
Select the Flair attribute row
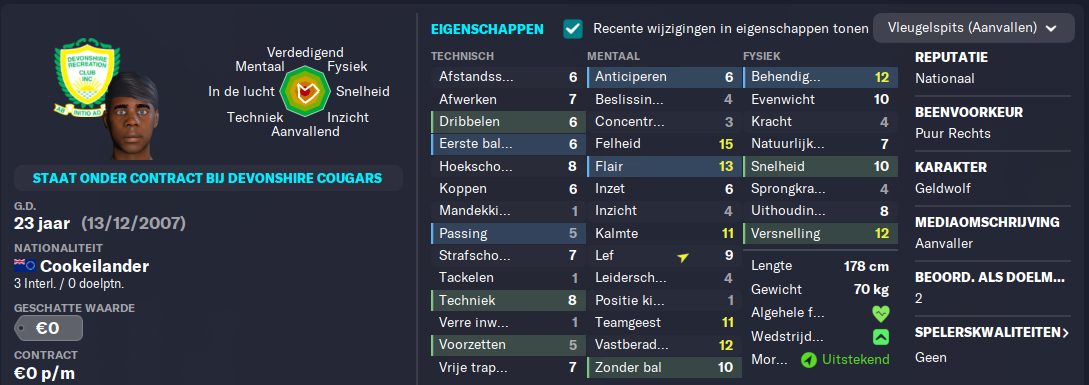click(x=663, y=166)
